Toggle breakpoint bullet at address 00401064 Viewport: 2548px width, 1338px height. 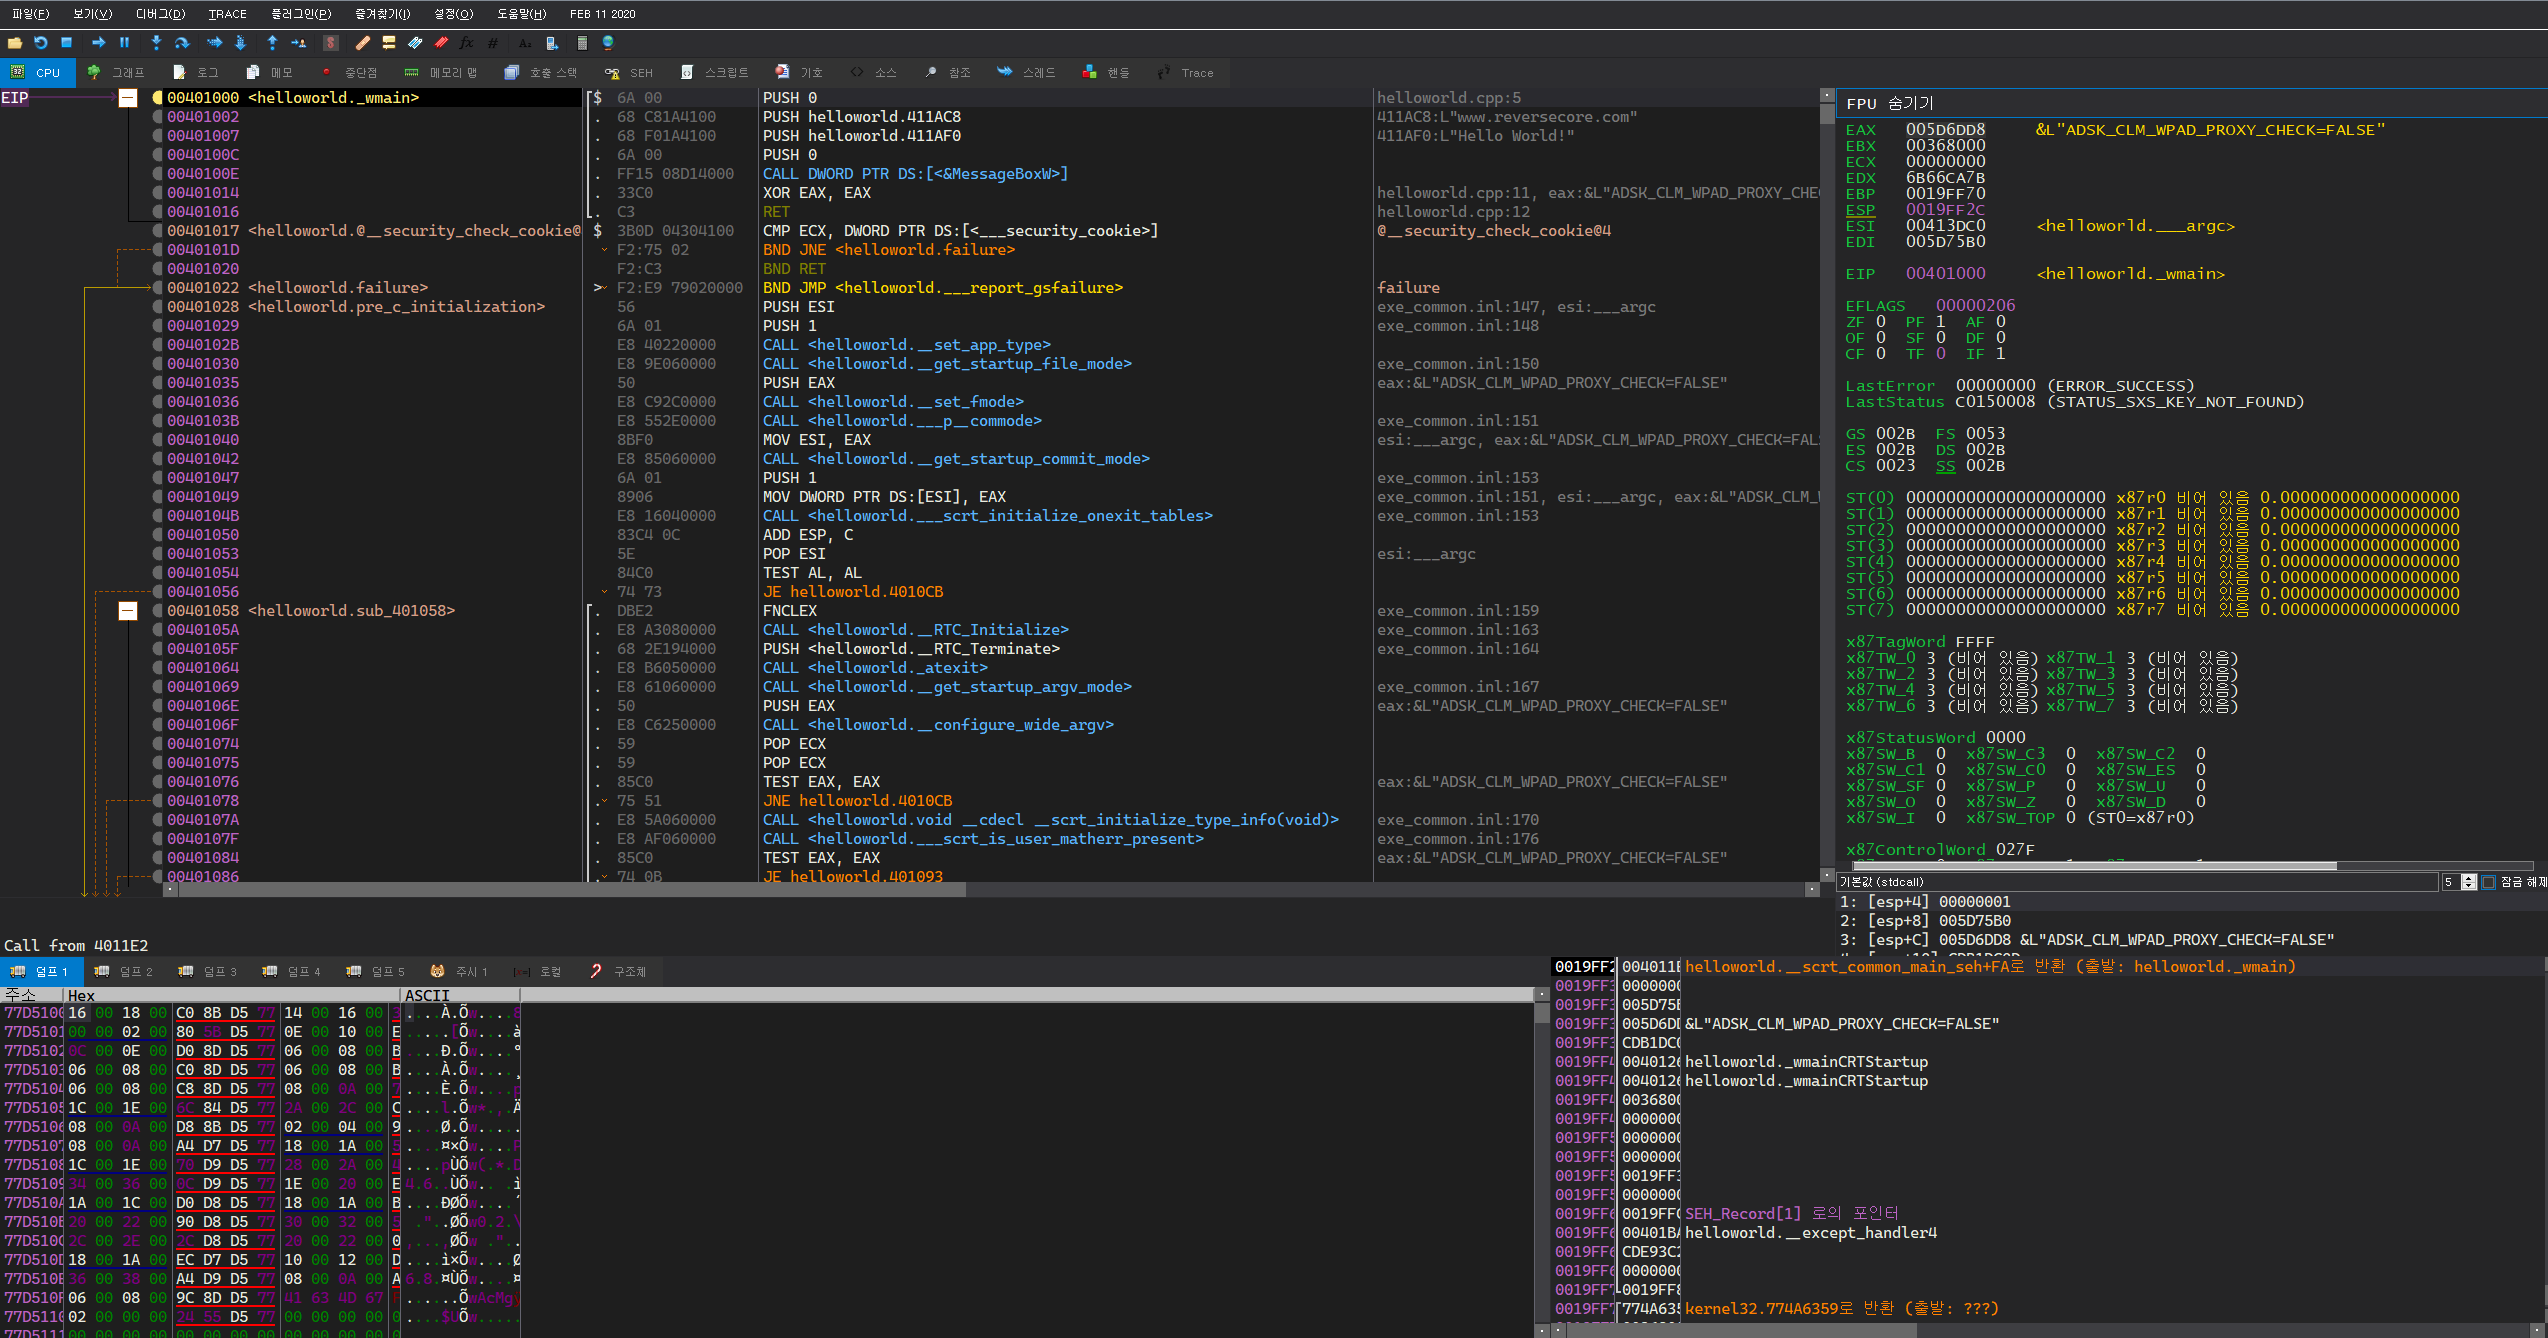[157, 668]
